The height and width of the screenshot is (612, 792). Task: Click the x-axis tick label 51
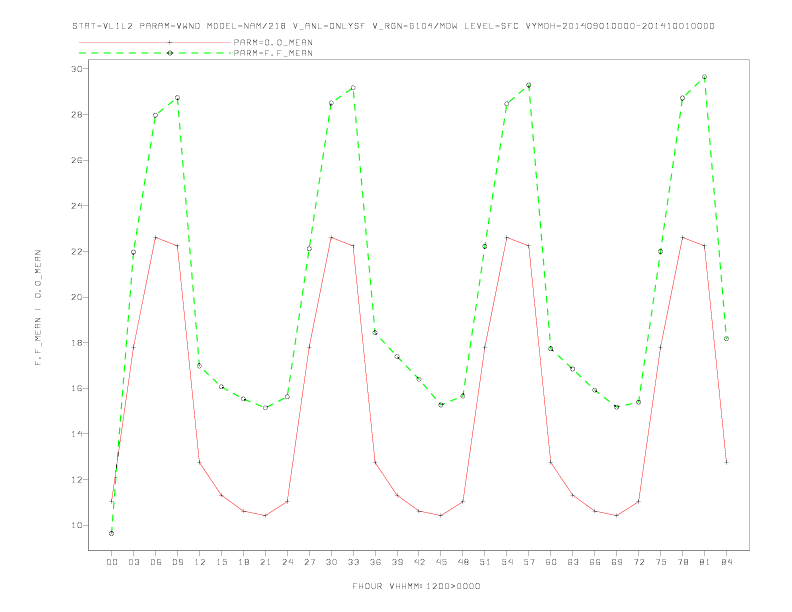coord(485,562)
